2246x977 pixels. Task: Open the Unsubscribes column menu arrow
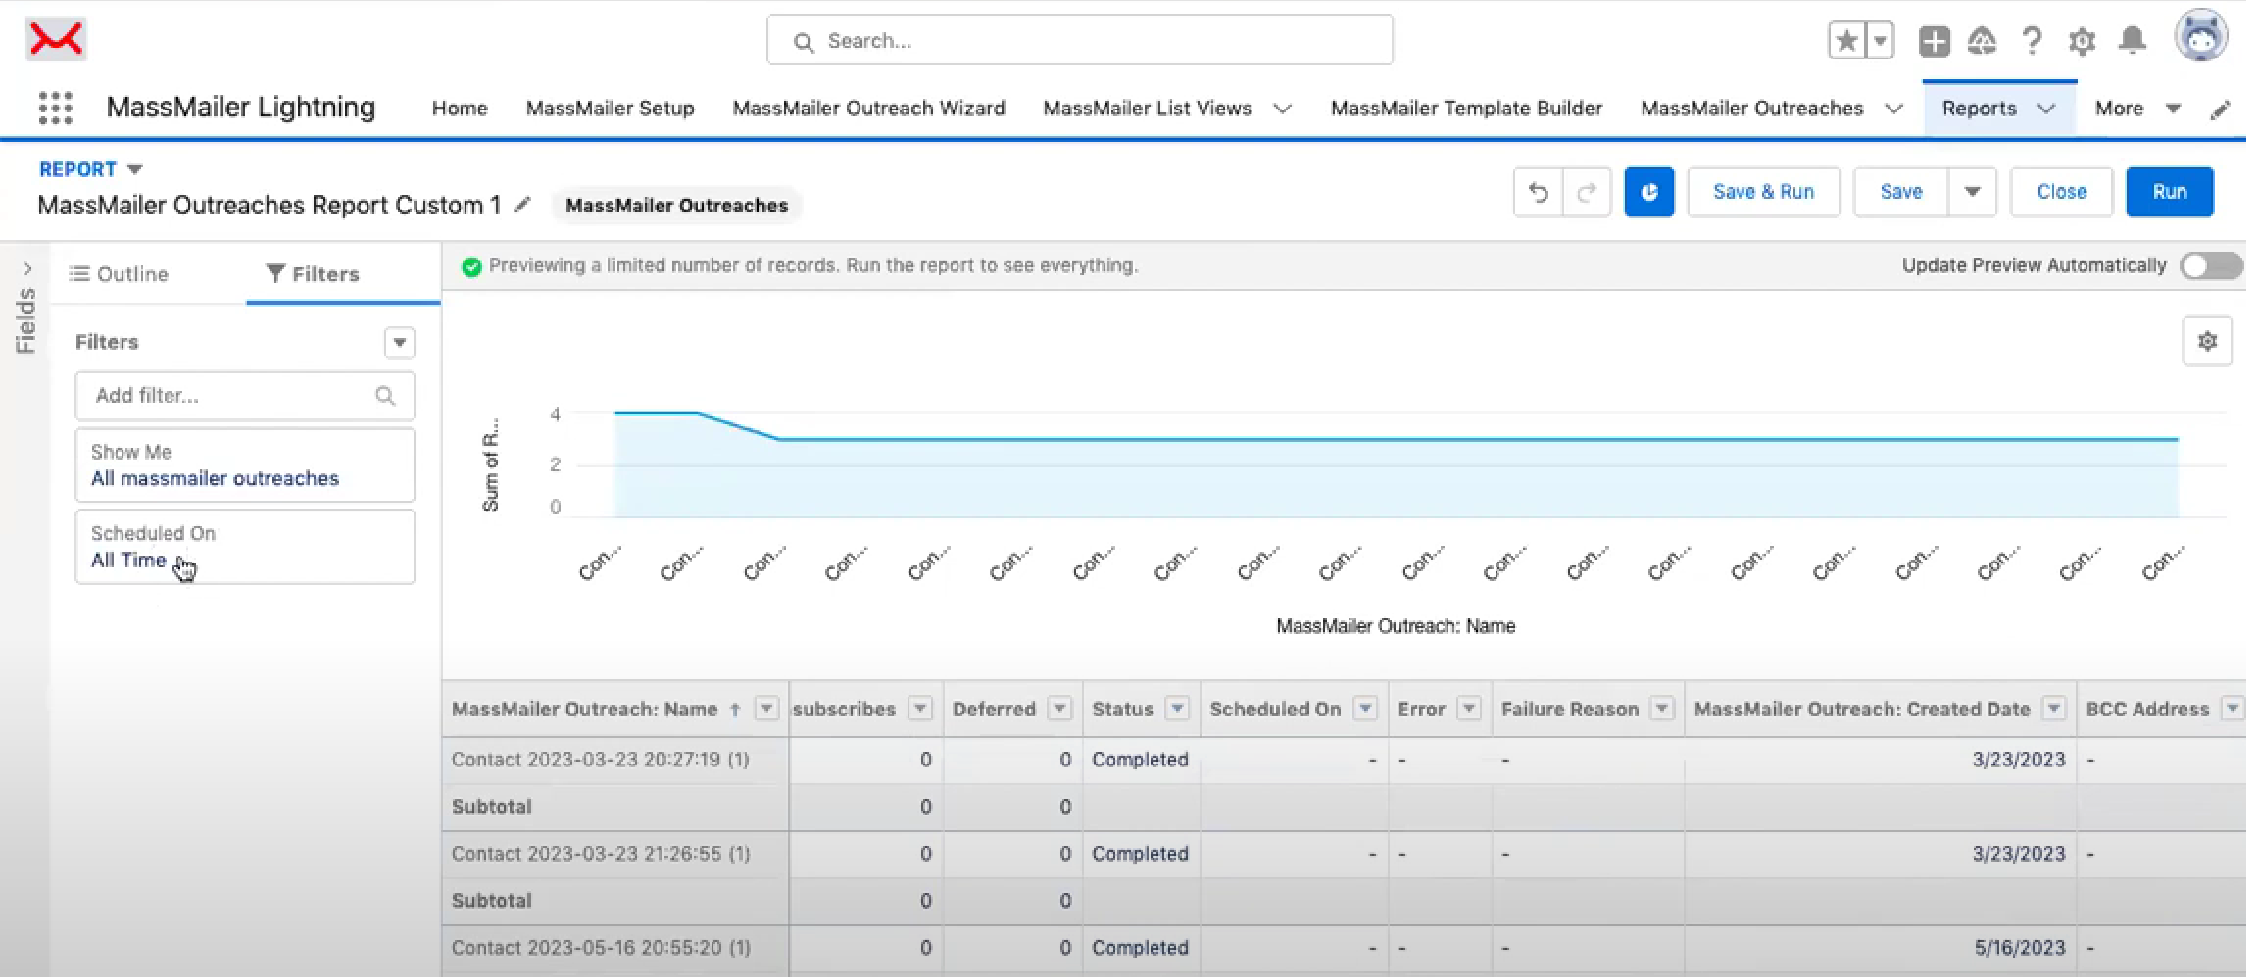tap(920, 709)
